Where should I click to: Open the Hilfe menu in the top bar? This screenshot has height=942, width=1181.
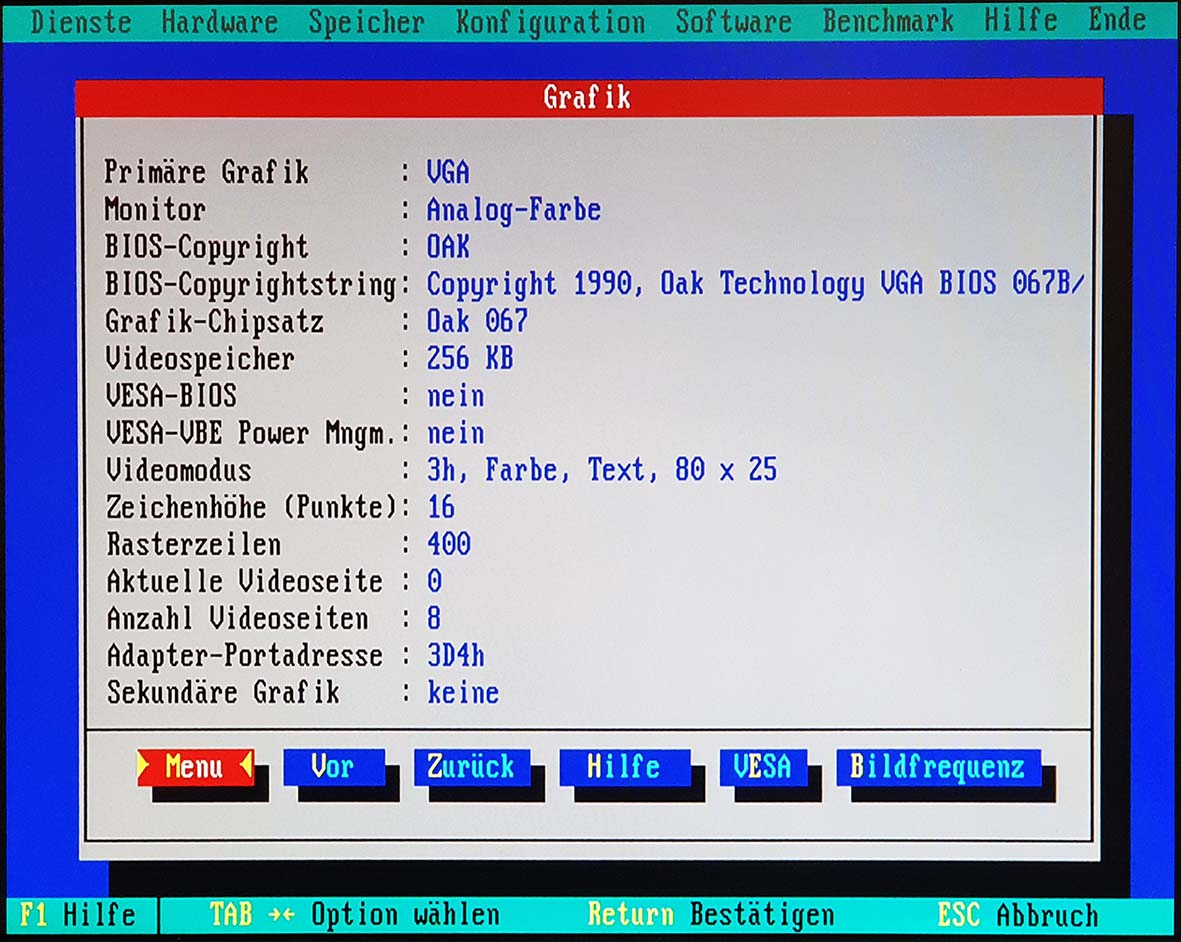(1021, 20)
